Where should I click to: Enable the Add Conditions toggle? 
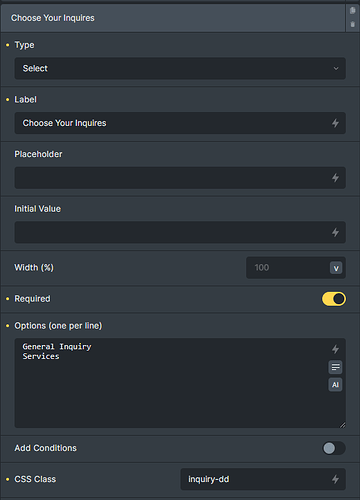point(334,448)
